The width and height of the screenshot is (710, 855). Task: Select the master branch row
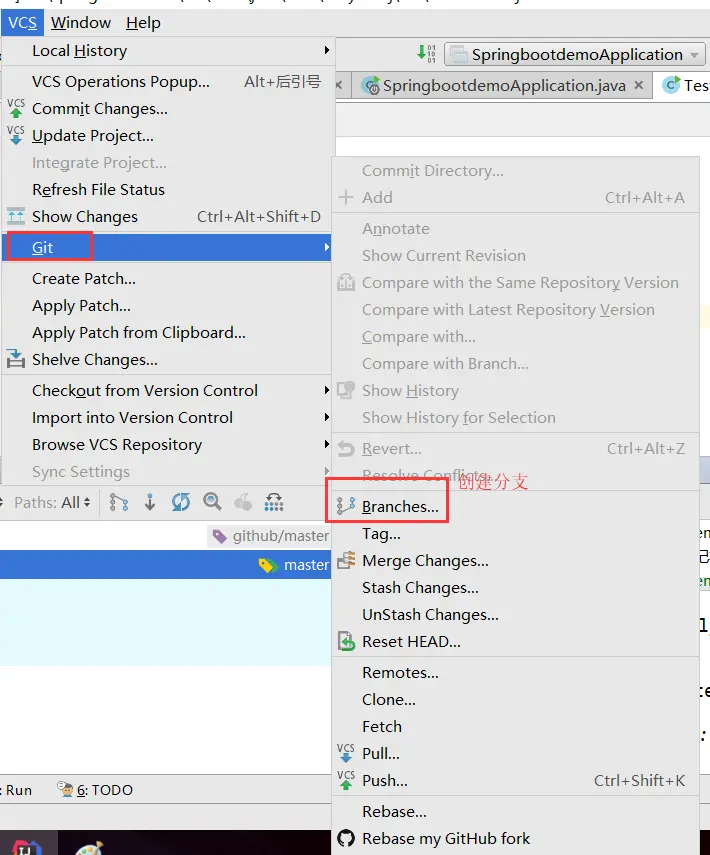(x=165, y=564)
